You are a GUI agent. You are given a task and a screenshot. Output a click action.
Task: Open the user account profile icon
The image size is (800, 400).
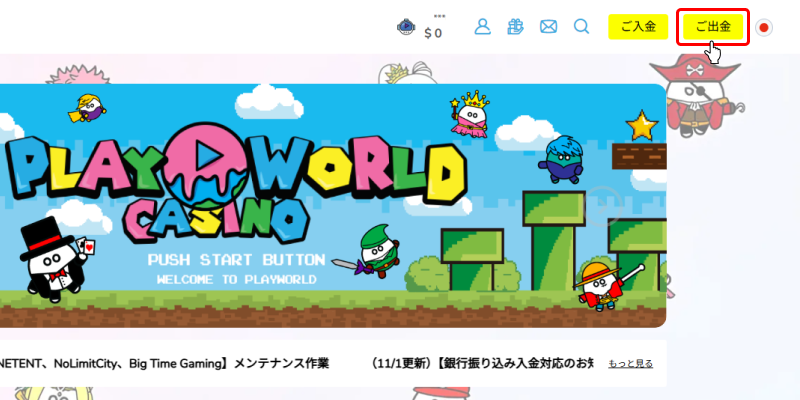[x=482, y=27]
